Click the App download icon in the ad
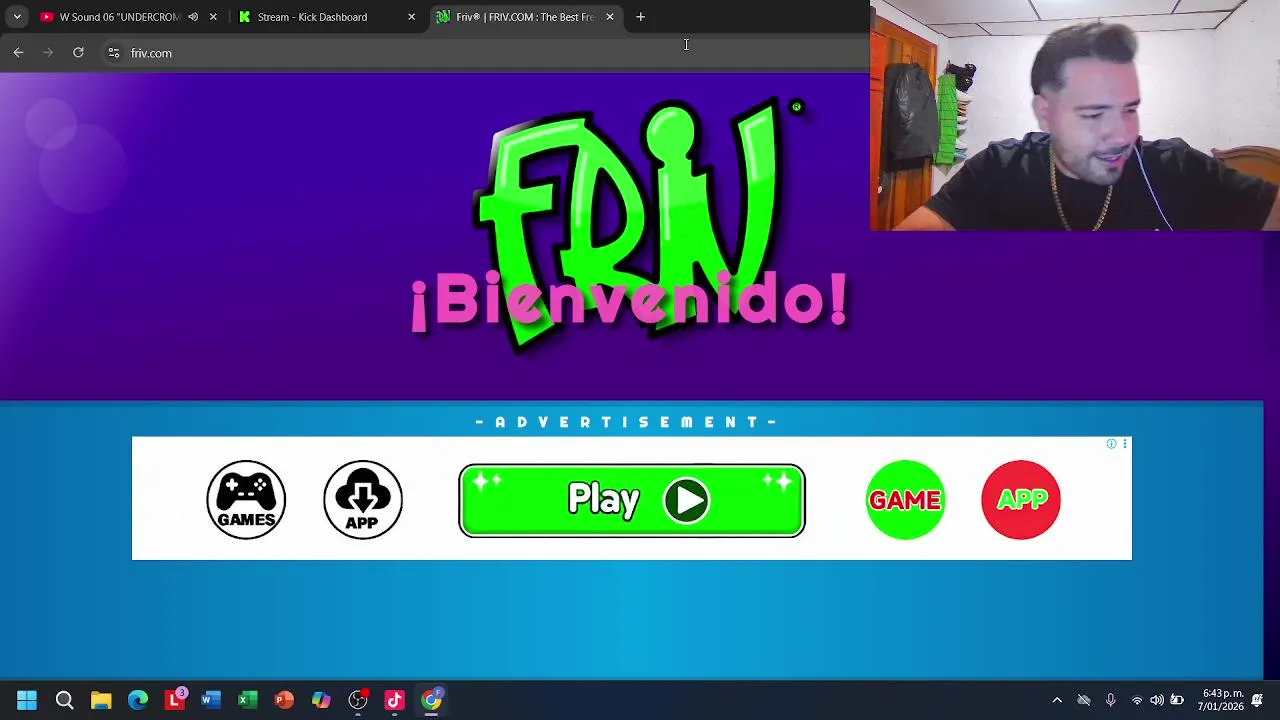Screen dimensions: 1280x720 (363, 500)
